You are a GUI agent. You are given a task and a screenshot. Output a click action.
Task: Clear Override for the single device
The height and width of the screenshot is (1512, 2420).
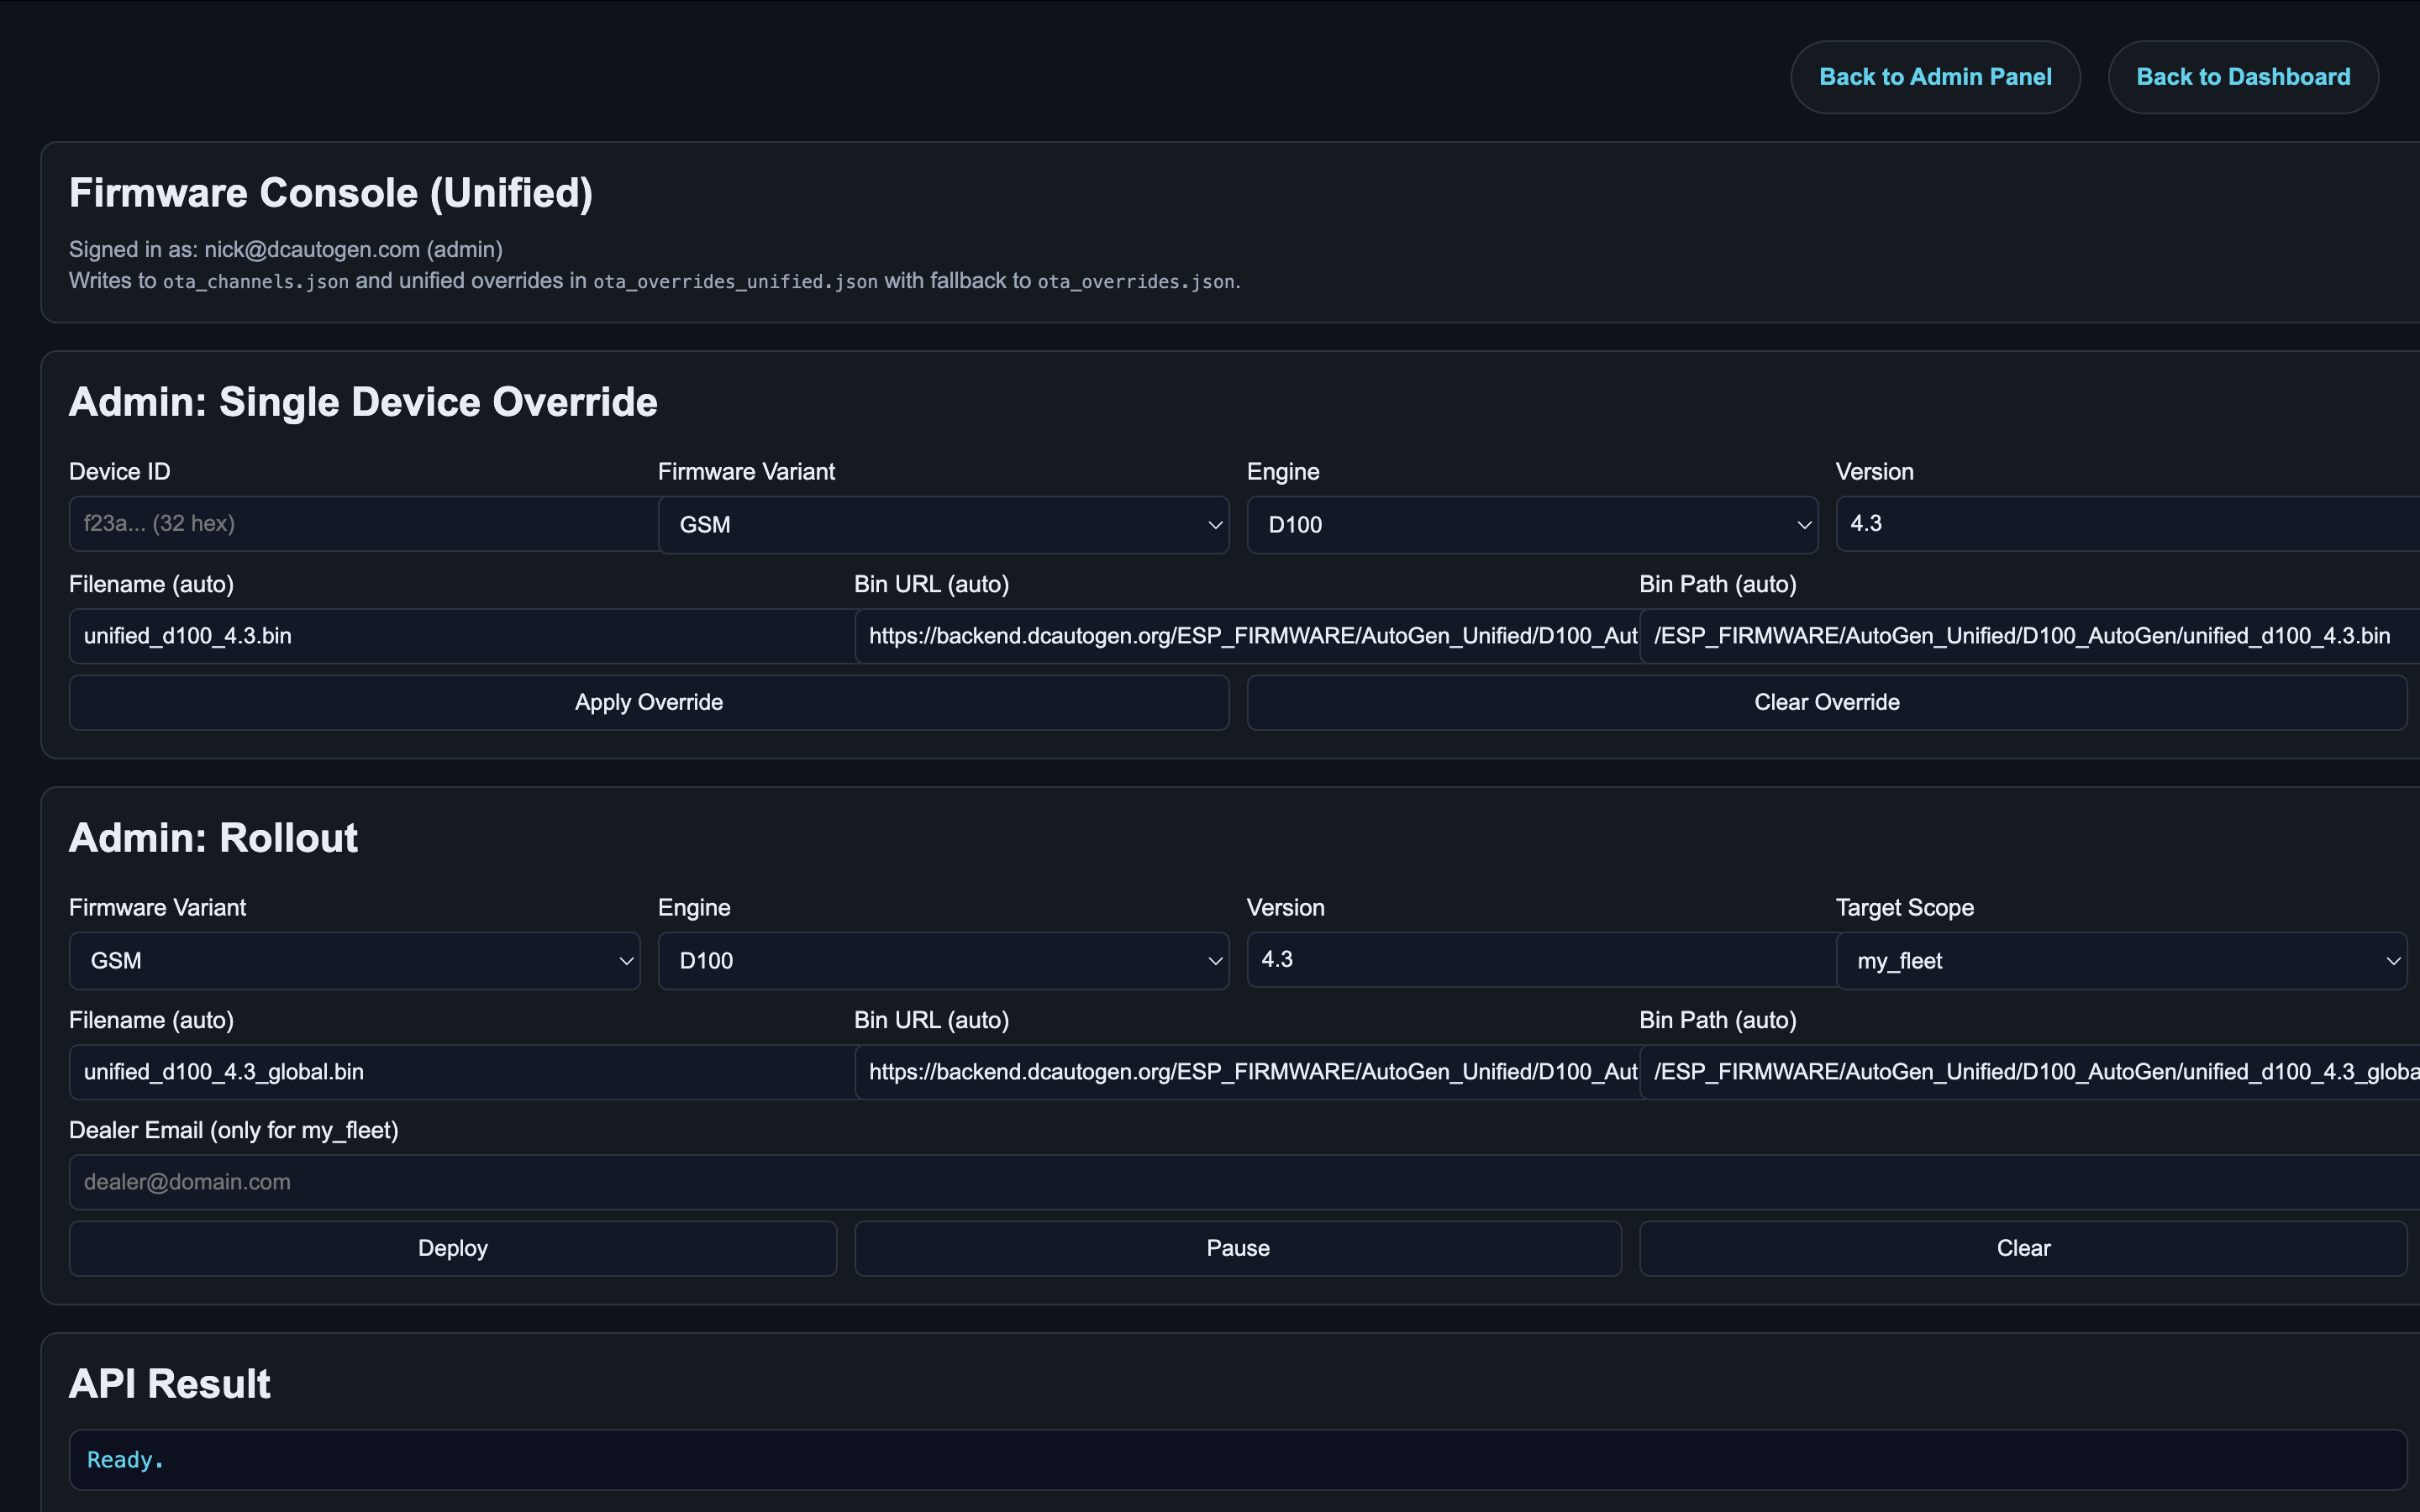click(x=1827, y=703)
